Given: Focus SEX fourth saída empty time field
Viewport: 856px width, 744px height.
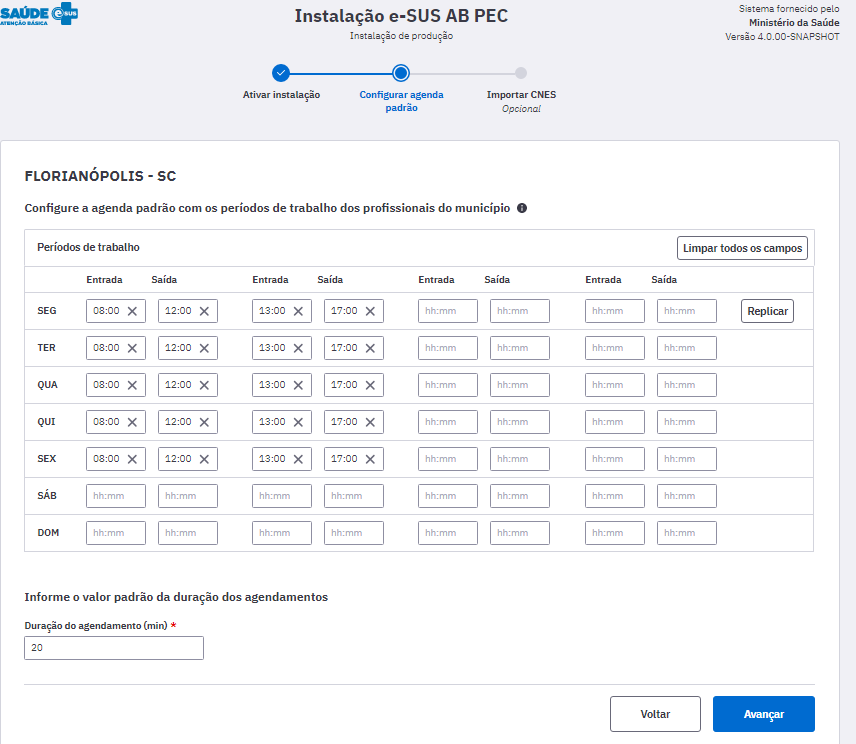Looking at the screenshot, I should (x=687, y=460).
